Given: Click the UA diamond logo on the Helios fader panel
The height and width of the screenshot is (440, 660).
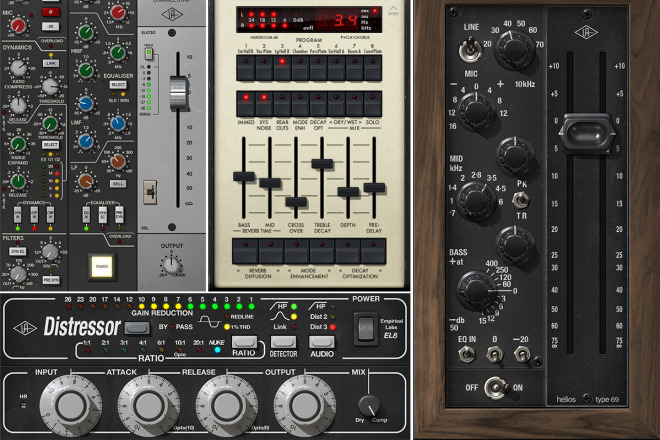Looking at the screenshot, I should click(586, 32).
